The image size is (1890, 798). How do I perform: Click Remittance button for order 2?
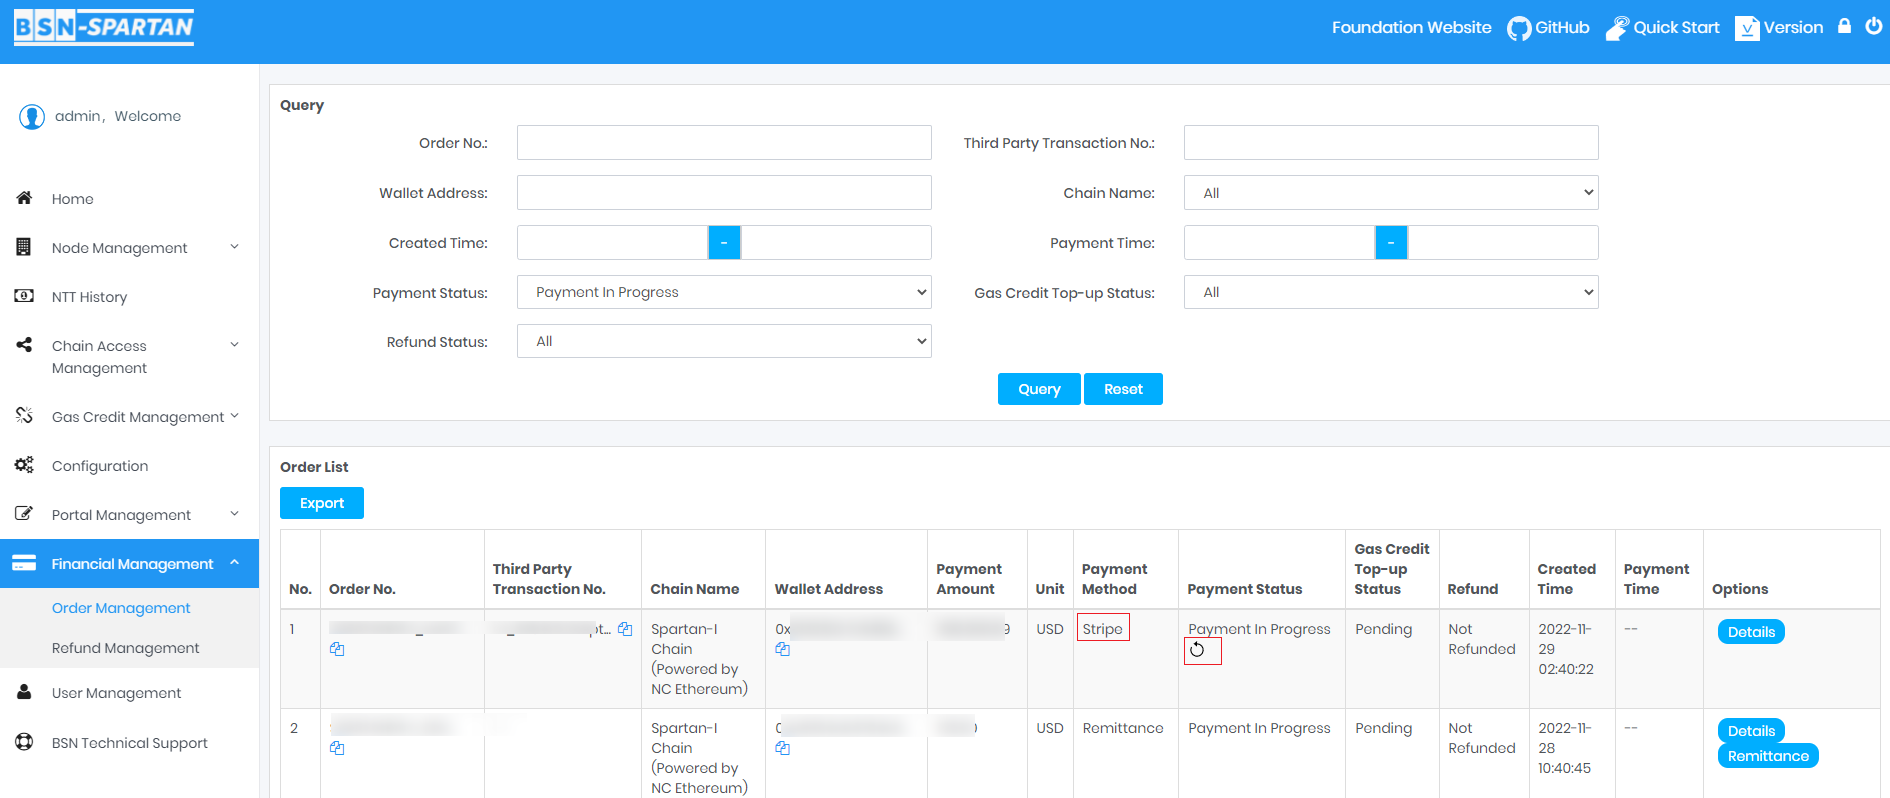(x=1767, y=756)
